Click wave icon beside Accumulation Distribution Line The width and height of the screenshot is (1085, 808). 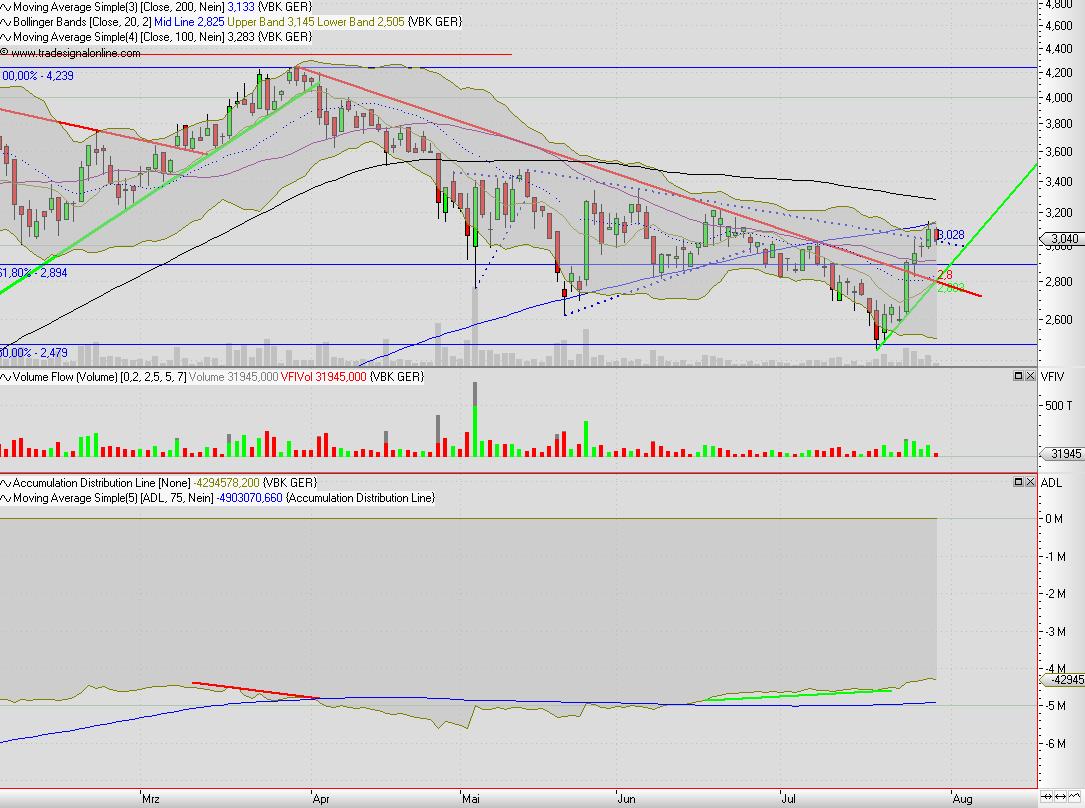[6, 483]
